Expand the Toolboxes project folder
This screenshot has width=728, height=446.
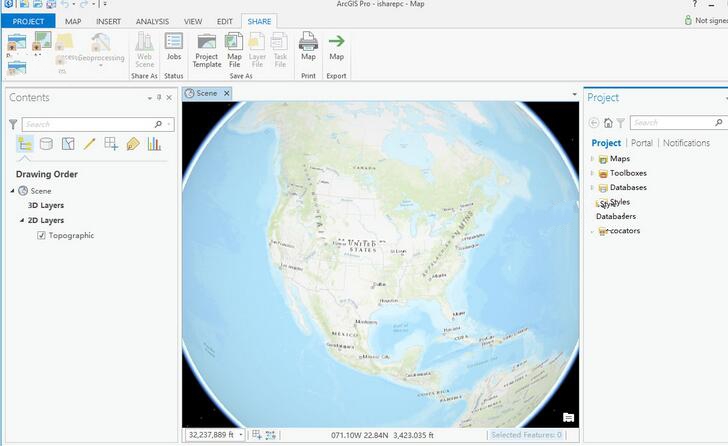tap(592, 173)
